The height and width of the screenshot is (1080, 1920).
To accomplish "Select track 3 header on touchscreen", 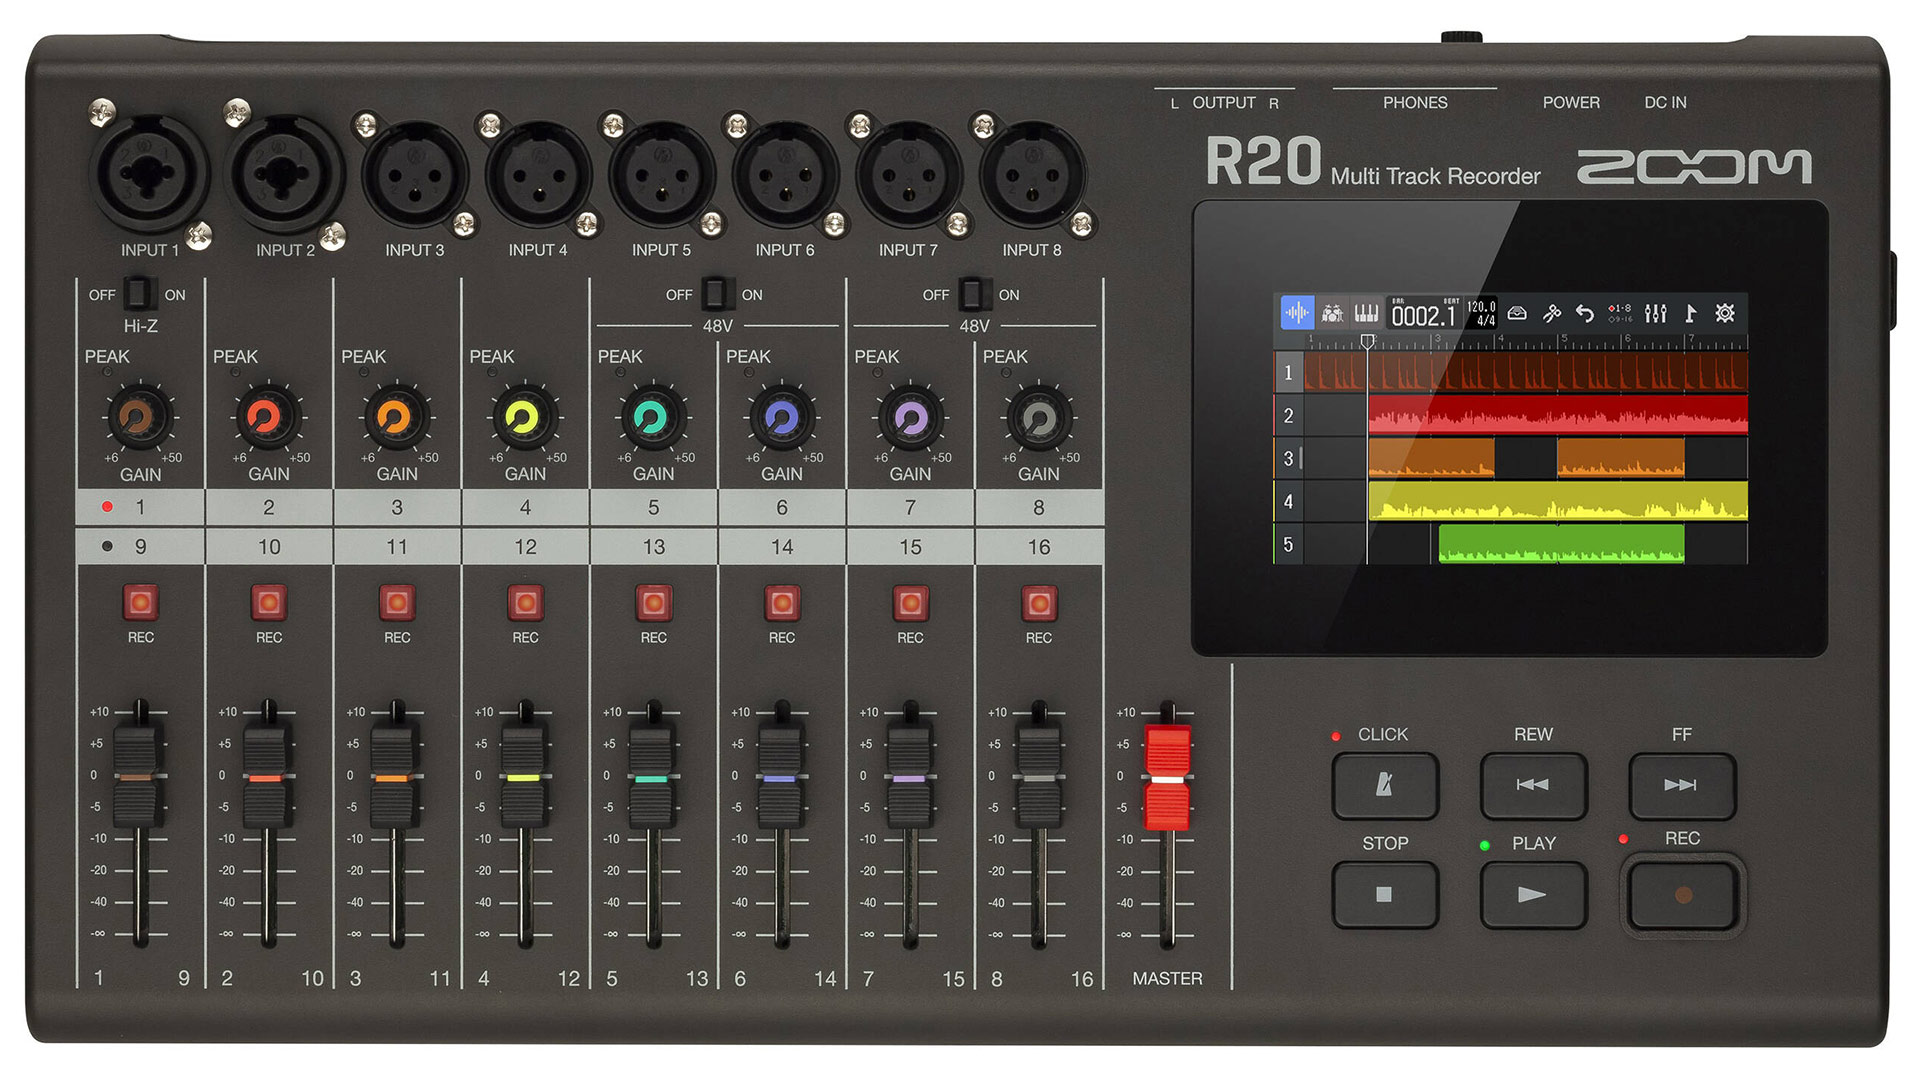I will tap(1288, 459).
